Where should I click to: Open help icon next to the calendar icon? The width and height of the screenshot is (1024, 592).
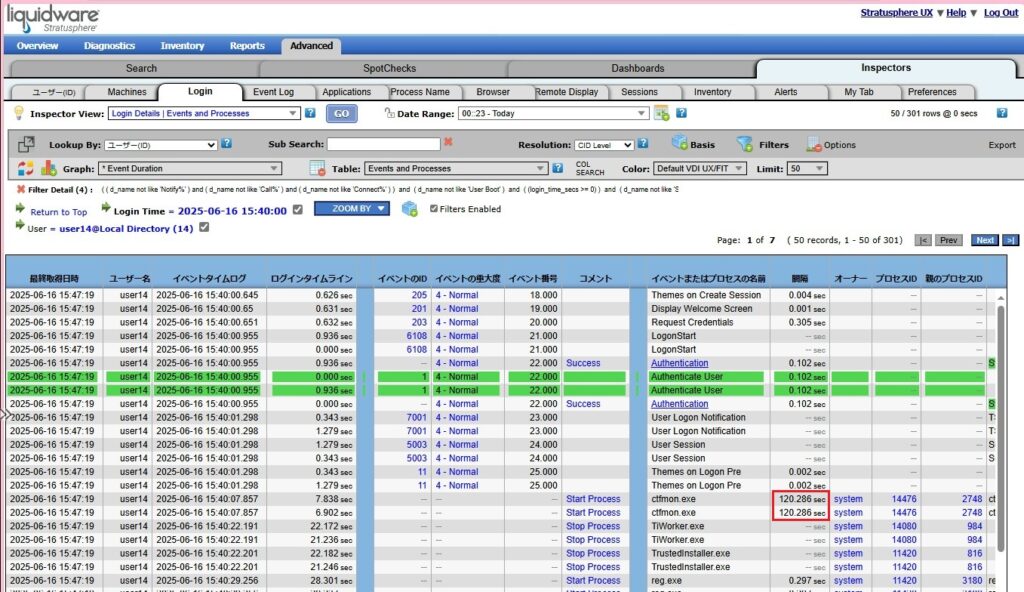tap(681, 113)
